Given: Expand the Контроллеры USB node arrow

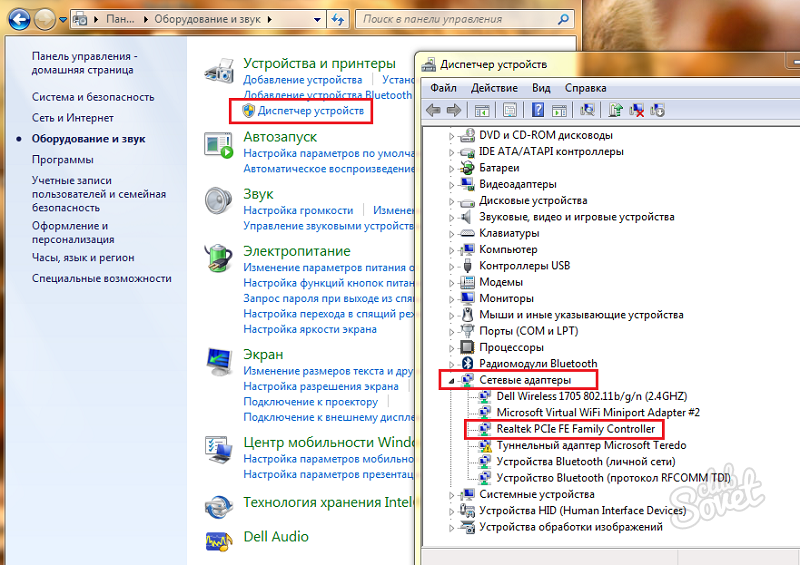Looking at the screenshot, I should click(x=451, y=267).
